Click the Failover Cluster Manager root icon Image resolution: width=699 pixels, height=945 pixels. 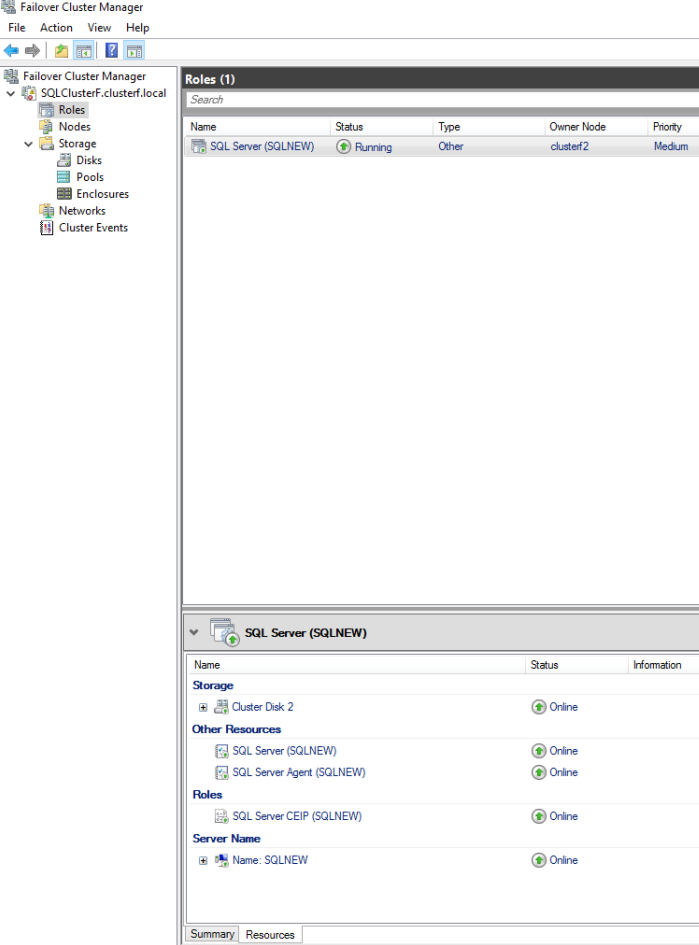coord(11,76)
